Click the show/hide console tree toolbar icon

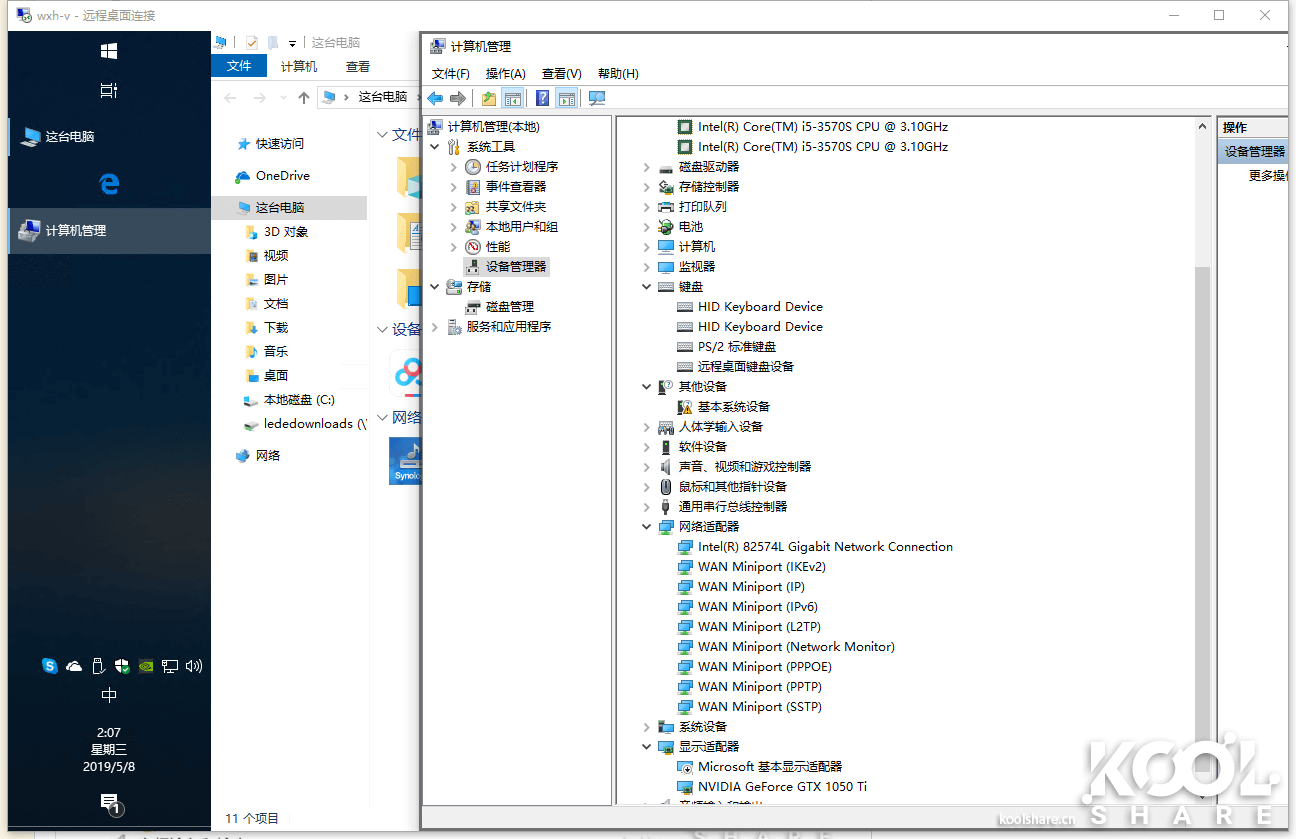click(513, 98)
